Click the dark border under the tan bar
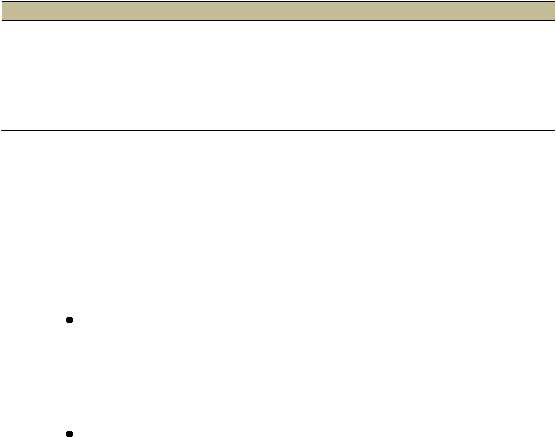556x437 pixels. click(x=278, y=20)
